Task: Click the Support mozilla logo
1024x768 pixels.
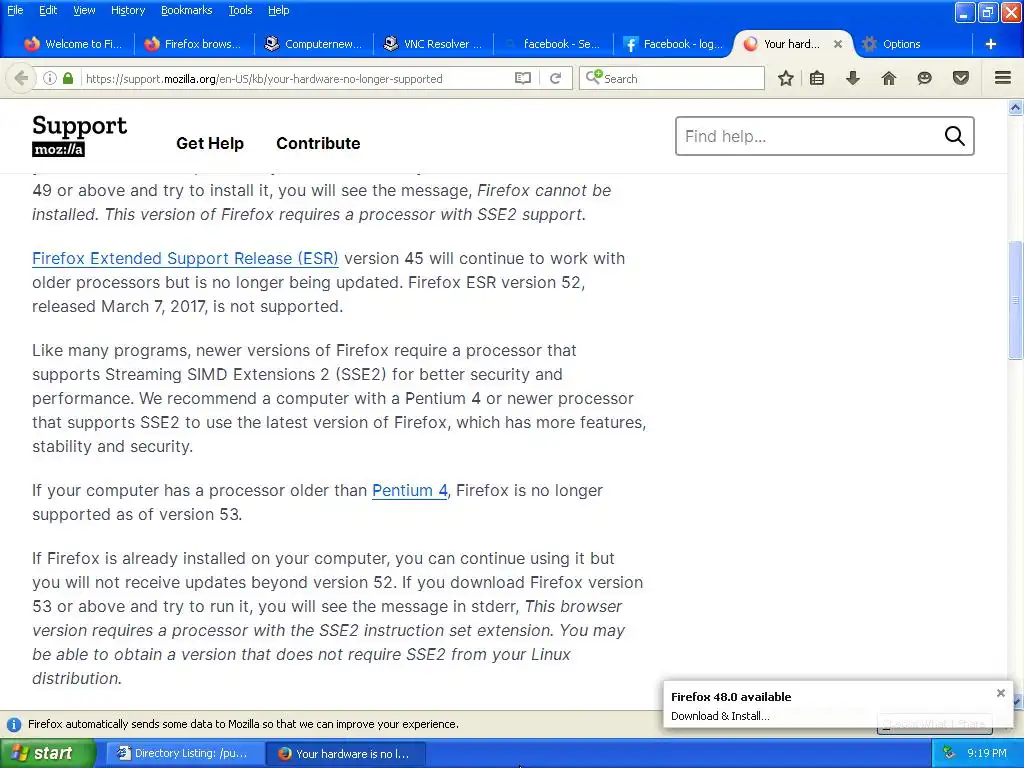Action: point(79,135)
